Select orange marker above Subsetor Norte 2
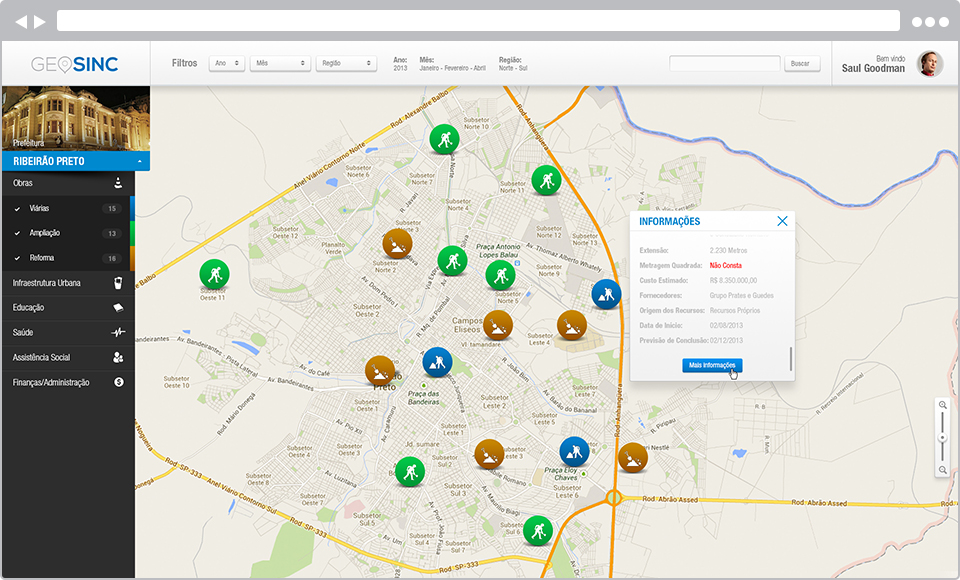Screen dimensions: 960x580 click(x=397, y=244)
